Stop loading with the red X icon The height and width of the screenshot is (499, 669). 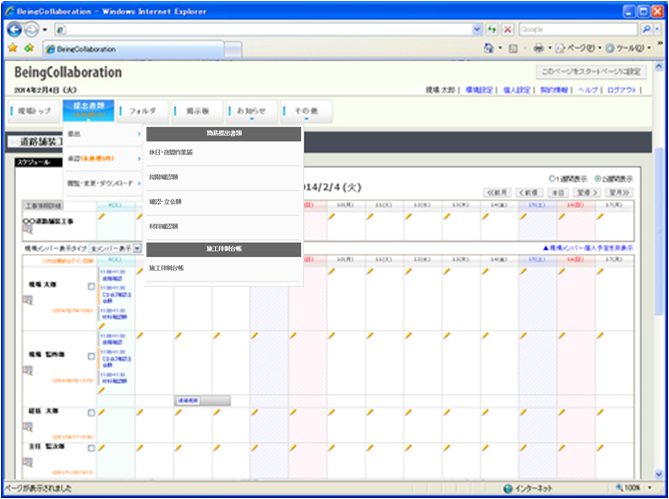coord(508,29)
